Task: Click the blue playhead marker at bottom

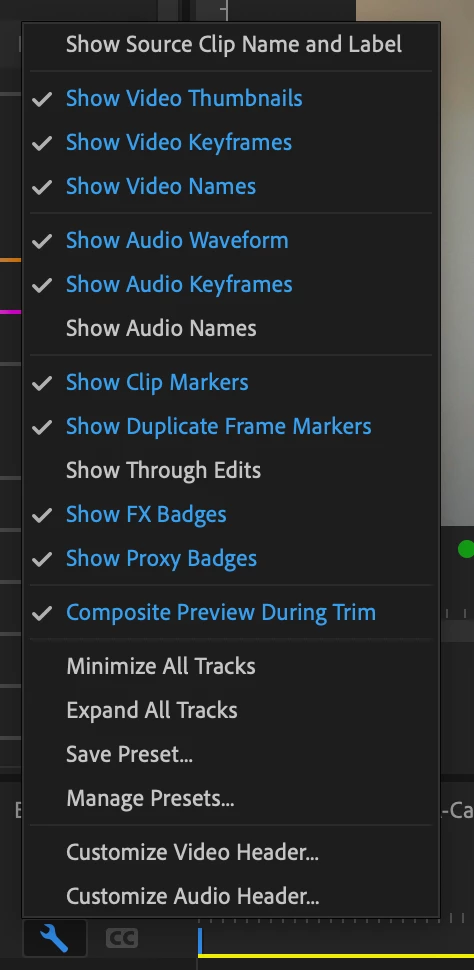Action: point(200,941)
